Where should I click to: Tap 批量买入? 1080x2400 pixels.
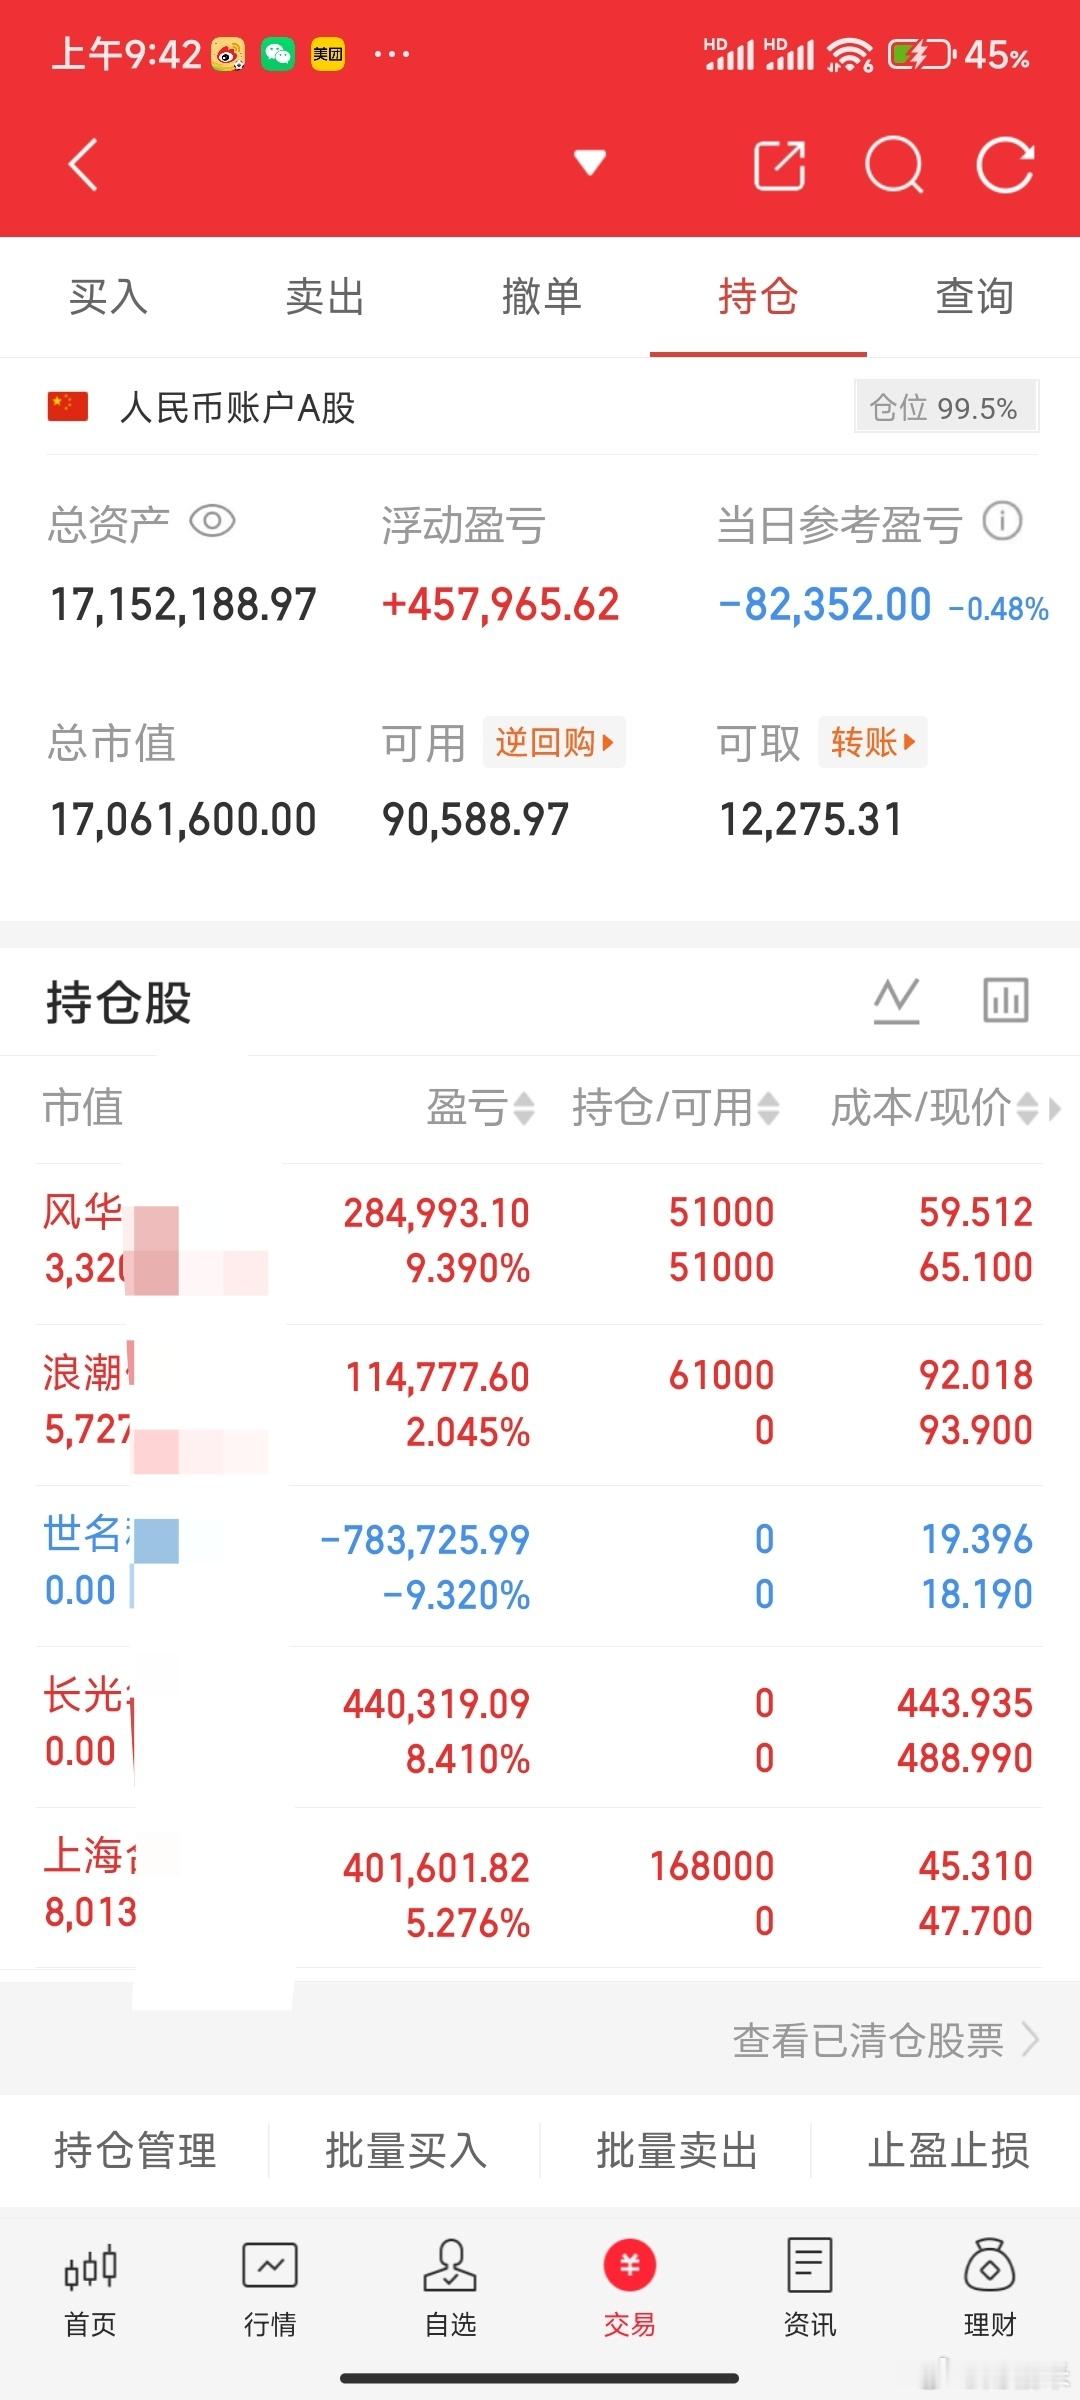tap(406, 2150)
